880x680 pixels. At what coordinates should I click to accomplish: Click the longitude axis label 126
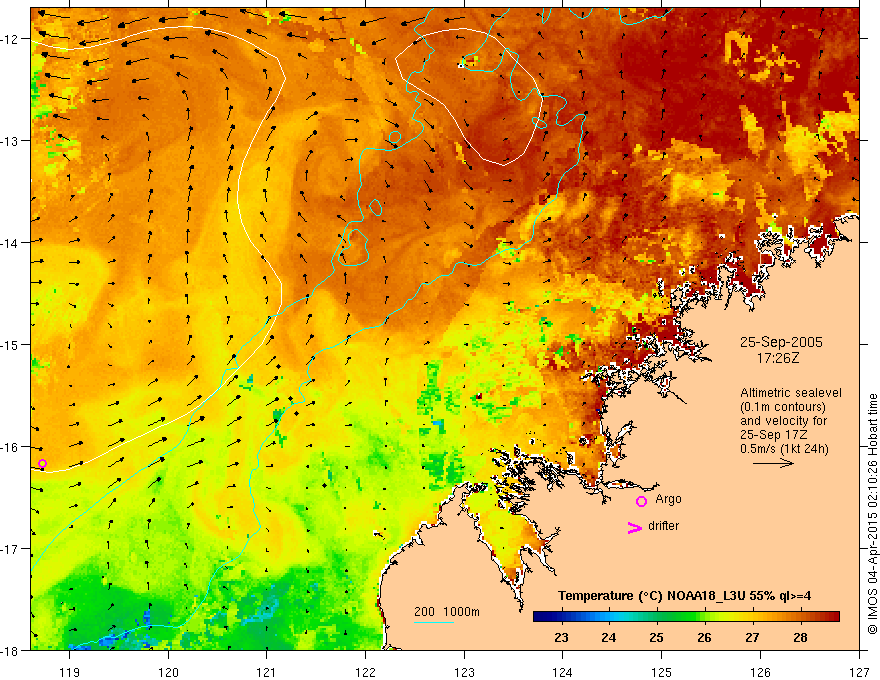coord(760,672)
